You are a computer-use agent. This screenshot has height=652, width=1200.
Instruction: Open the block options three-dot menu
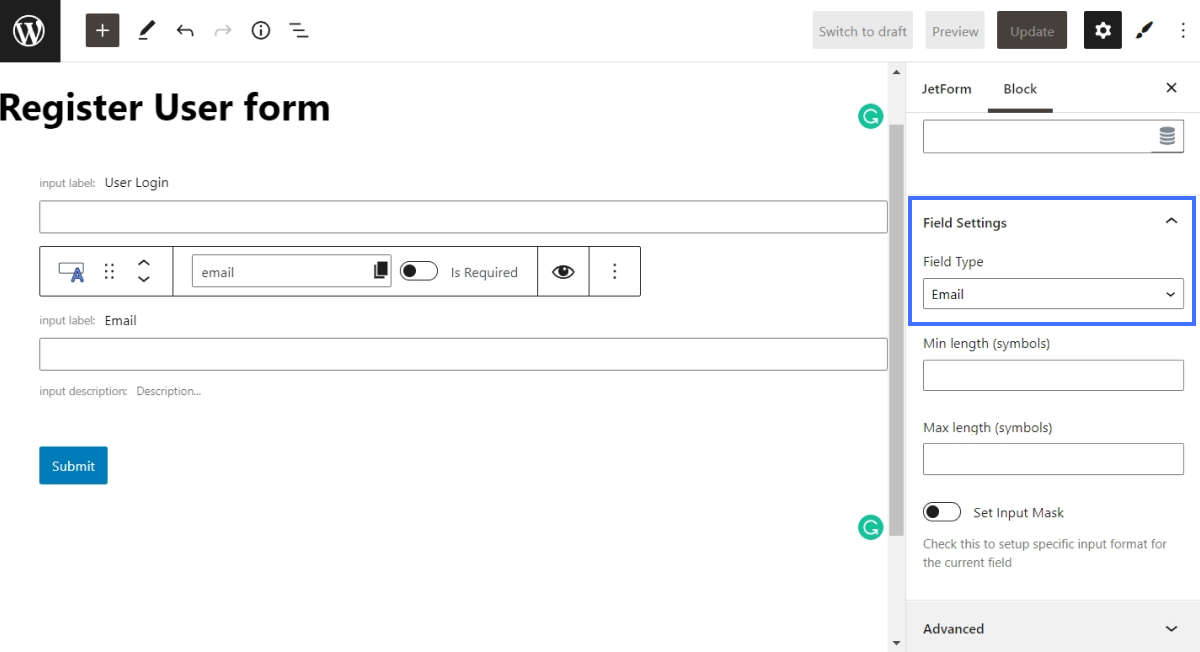[x=614, y=270]
